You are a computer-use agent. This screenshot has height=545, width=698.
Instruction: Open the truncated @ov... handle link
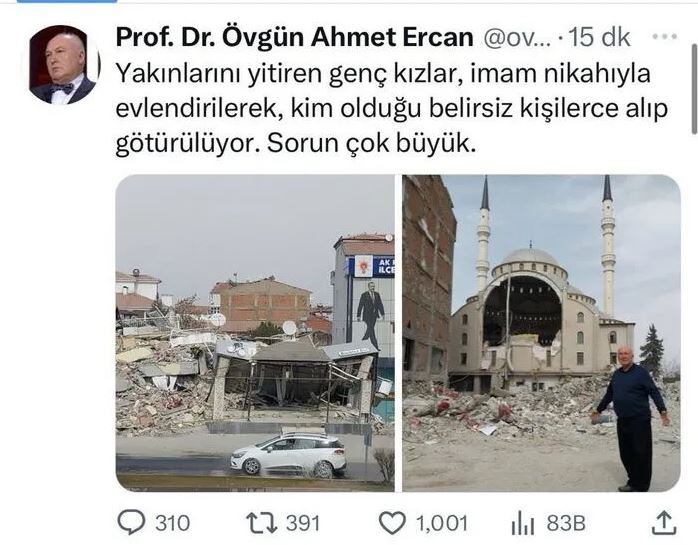[x=517, y=38]
